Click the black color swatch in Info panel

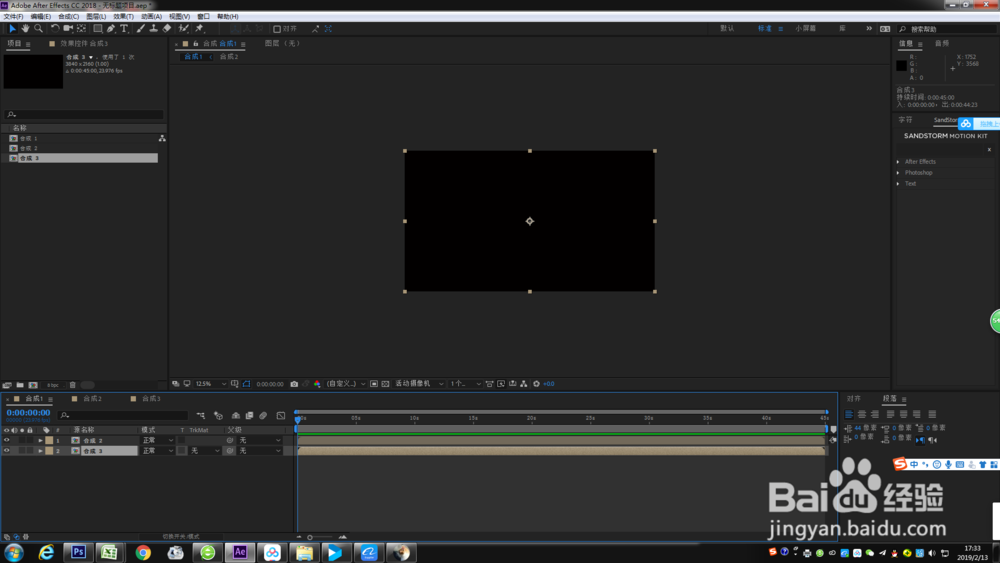tap(901, 65)
